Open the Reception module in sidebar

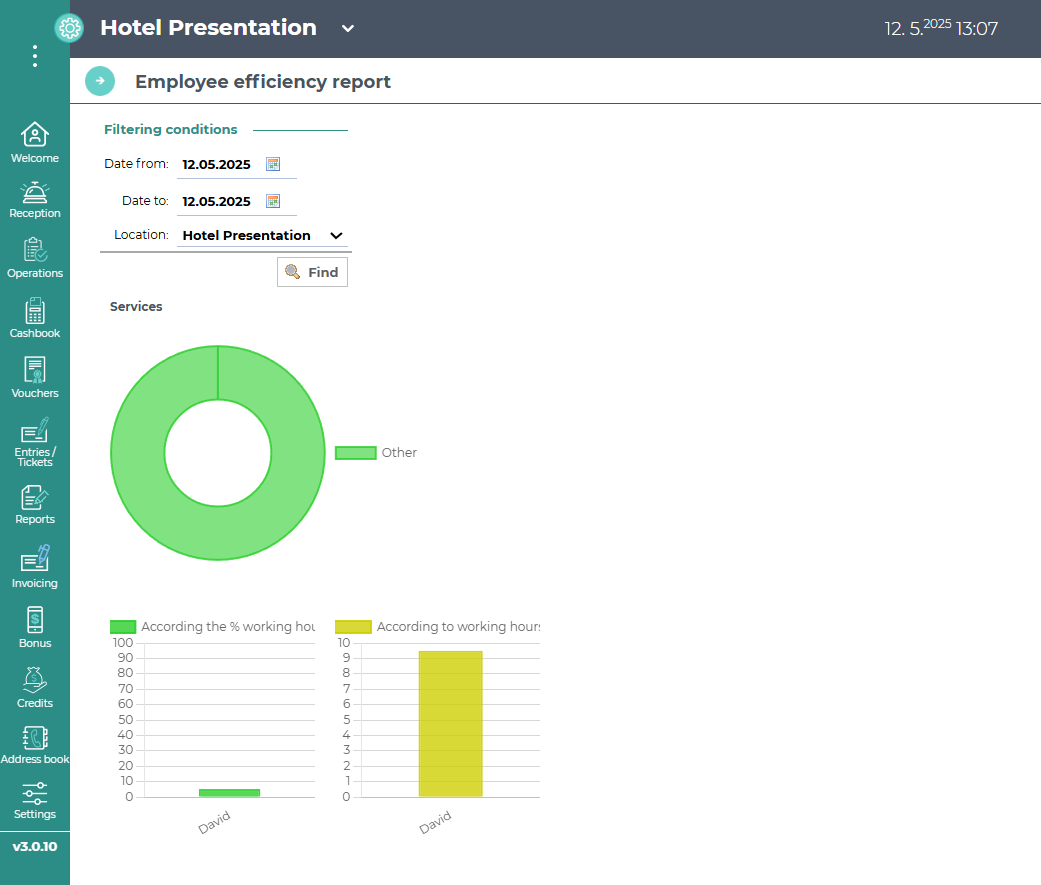(x=35, y=199)
